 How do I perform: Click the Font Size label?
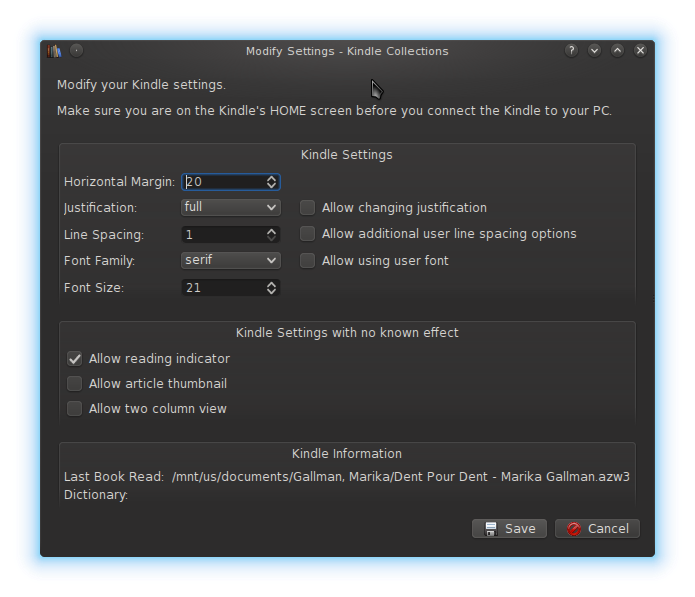point(94,288)
